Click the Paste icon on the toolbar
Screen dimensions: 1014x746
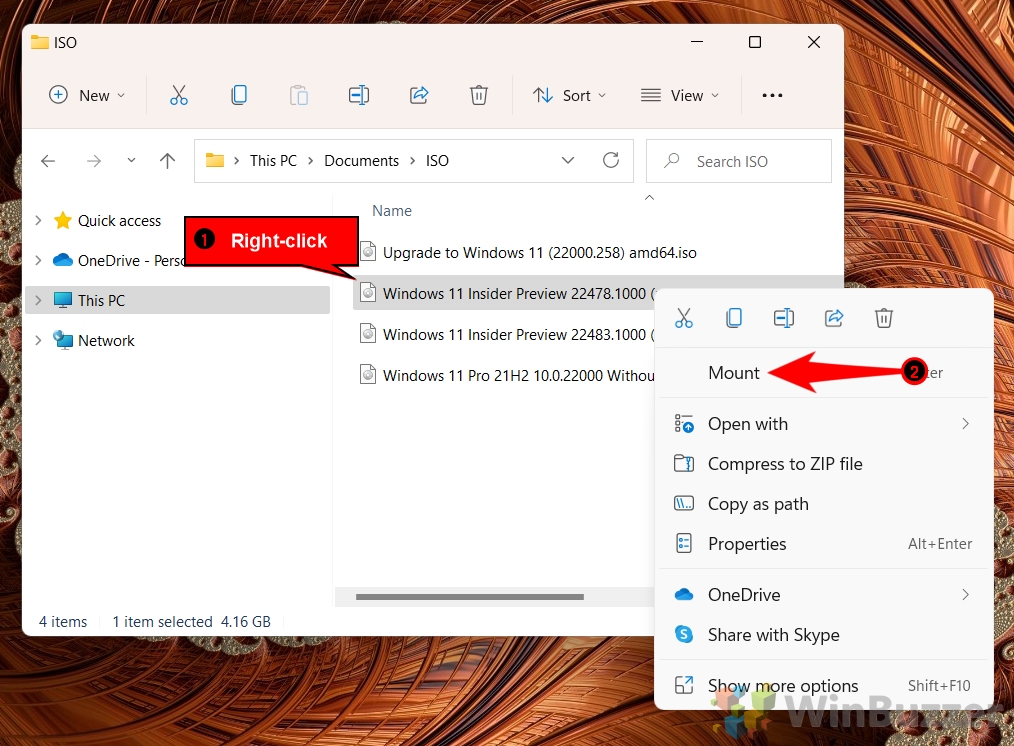[x=298, y=95]
